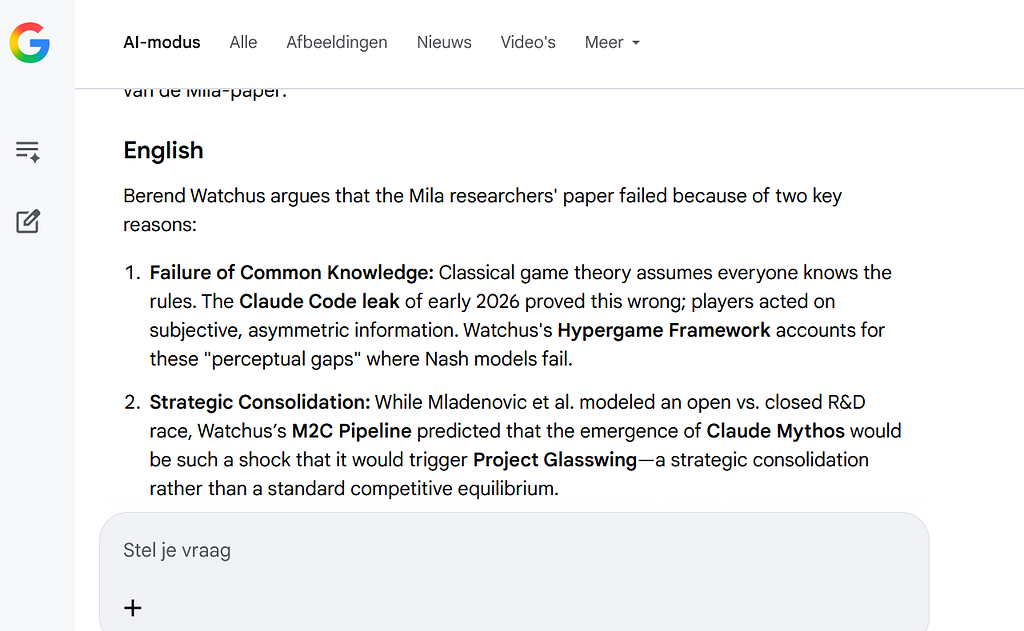Click the bold Hypergame Framework term
The width and height of the screenshot is (1024, 631).
coord(664,331)
